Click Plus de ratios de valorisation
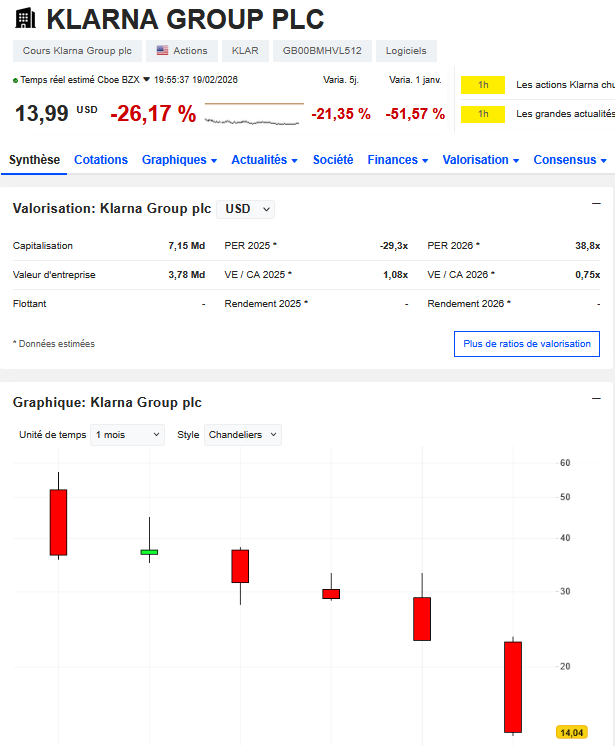The width and height of the screenshot is (615, 746). (x=527, y=344)
